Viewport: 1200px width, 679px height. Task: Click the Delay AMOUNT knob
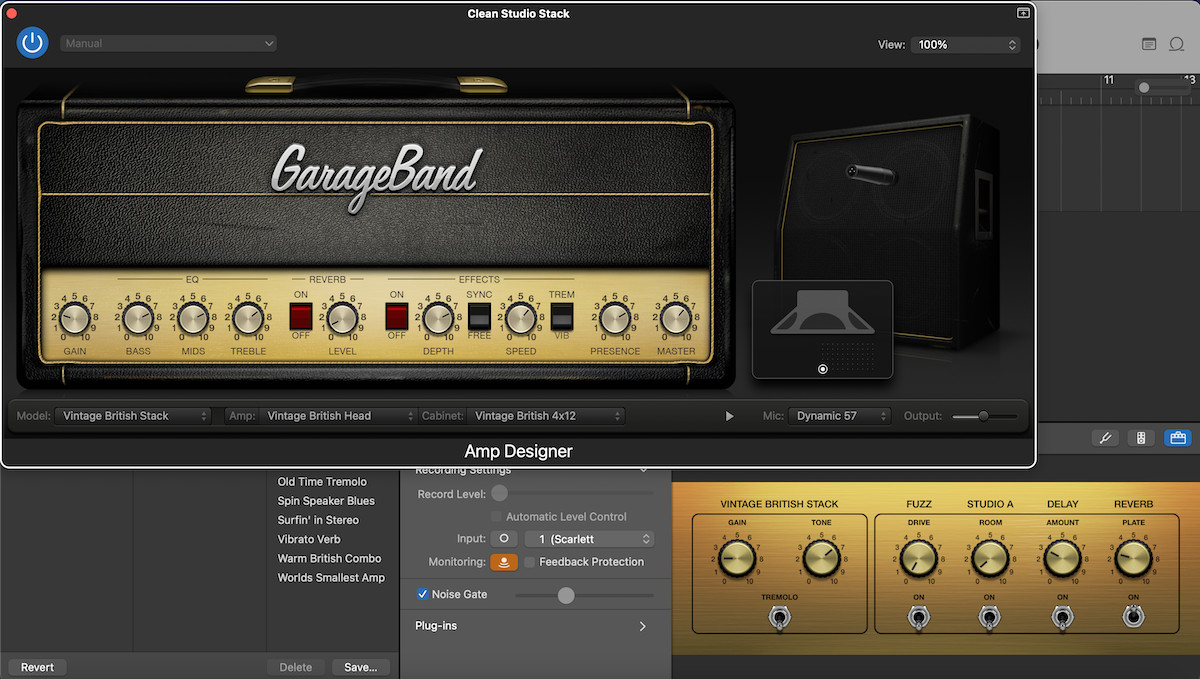tap(1062, 559)
